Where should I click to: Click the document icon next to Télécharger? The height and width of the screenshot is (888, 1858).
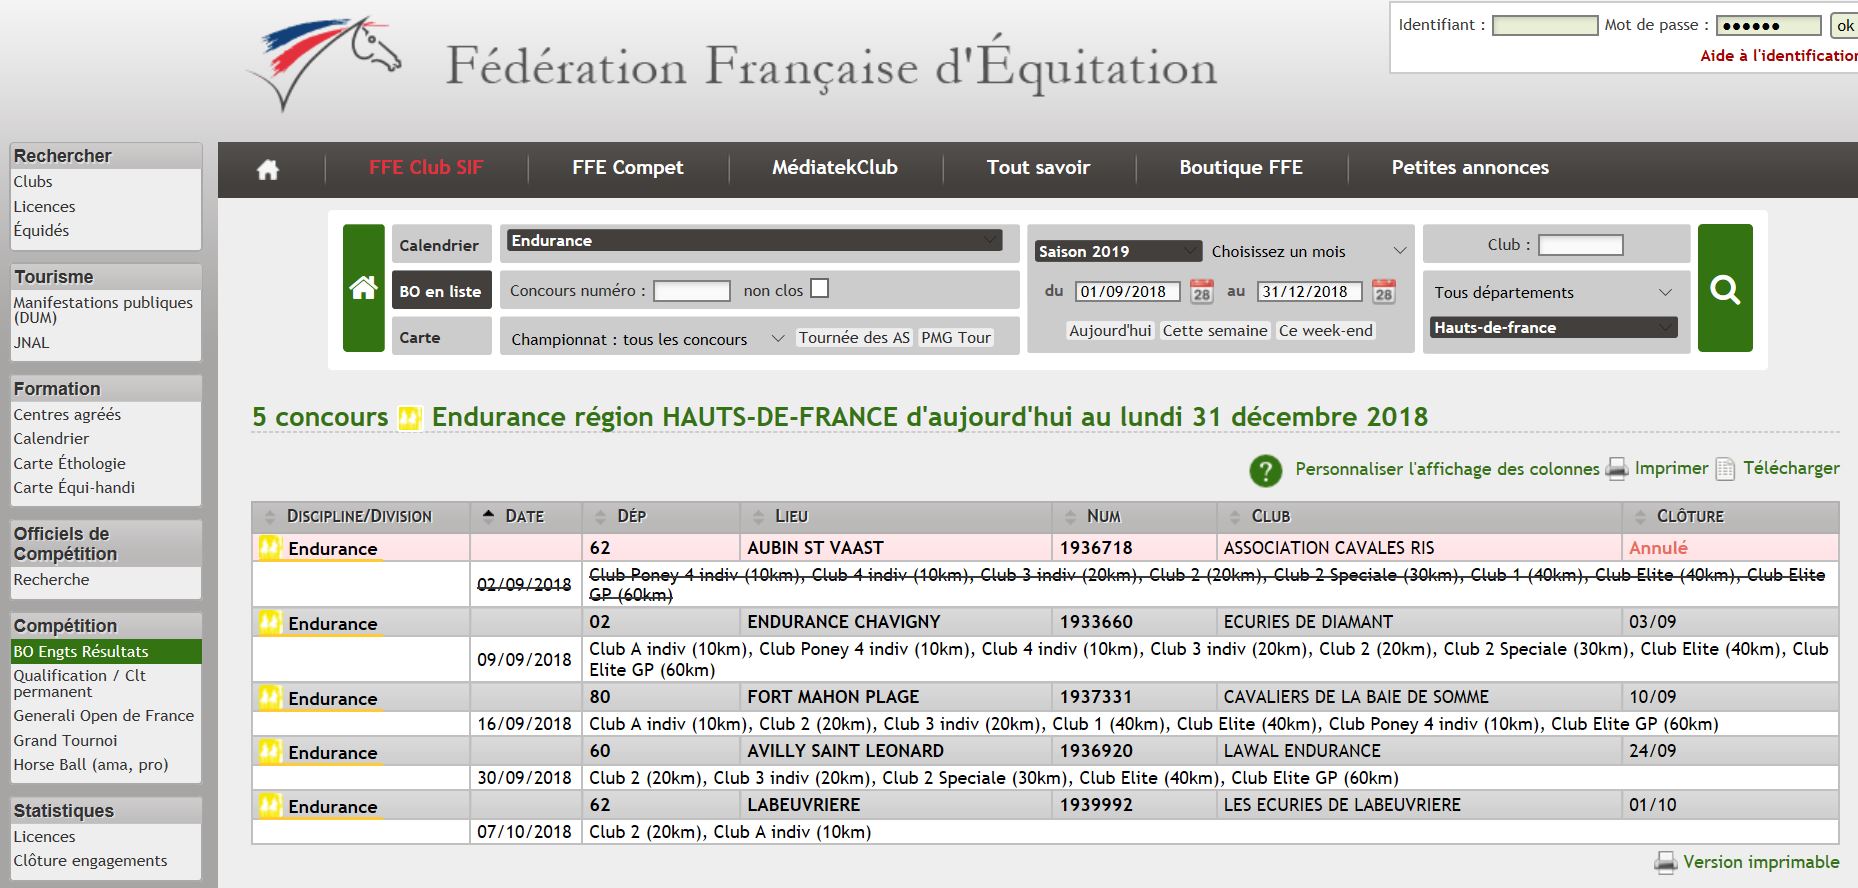tap(1725, 468)
